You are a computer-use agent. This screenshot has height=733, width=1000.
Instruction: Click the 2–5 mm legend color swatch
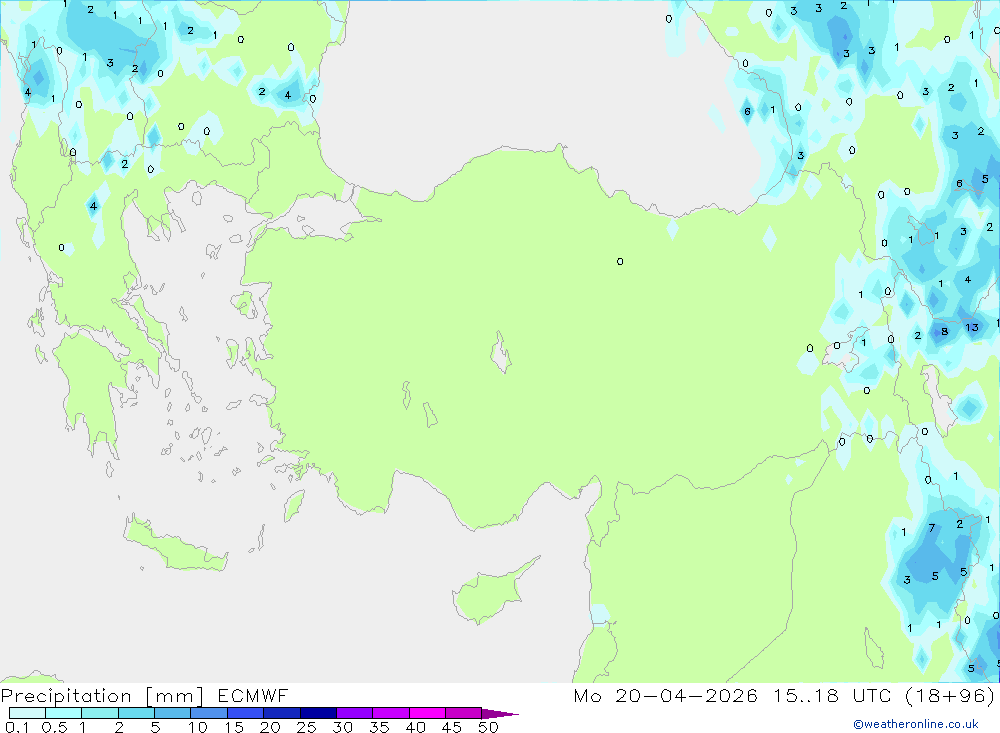pos(136,713)
